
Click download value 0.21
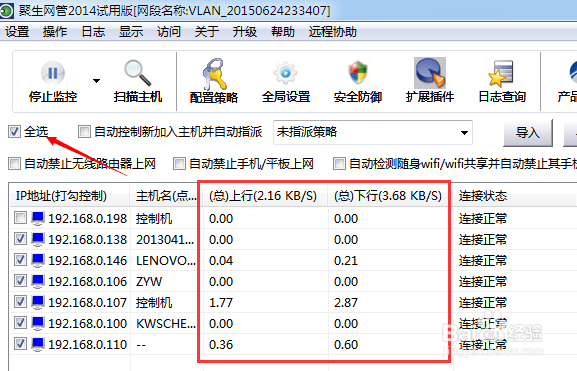coord(346,261)
